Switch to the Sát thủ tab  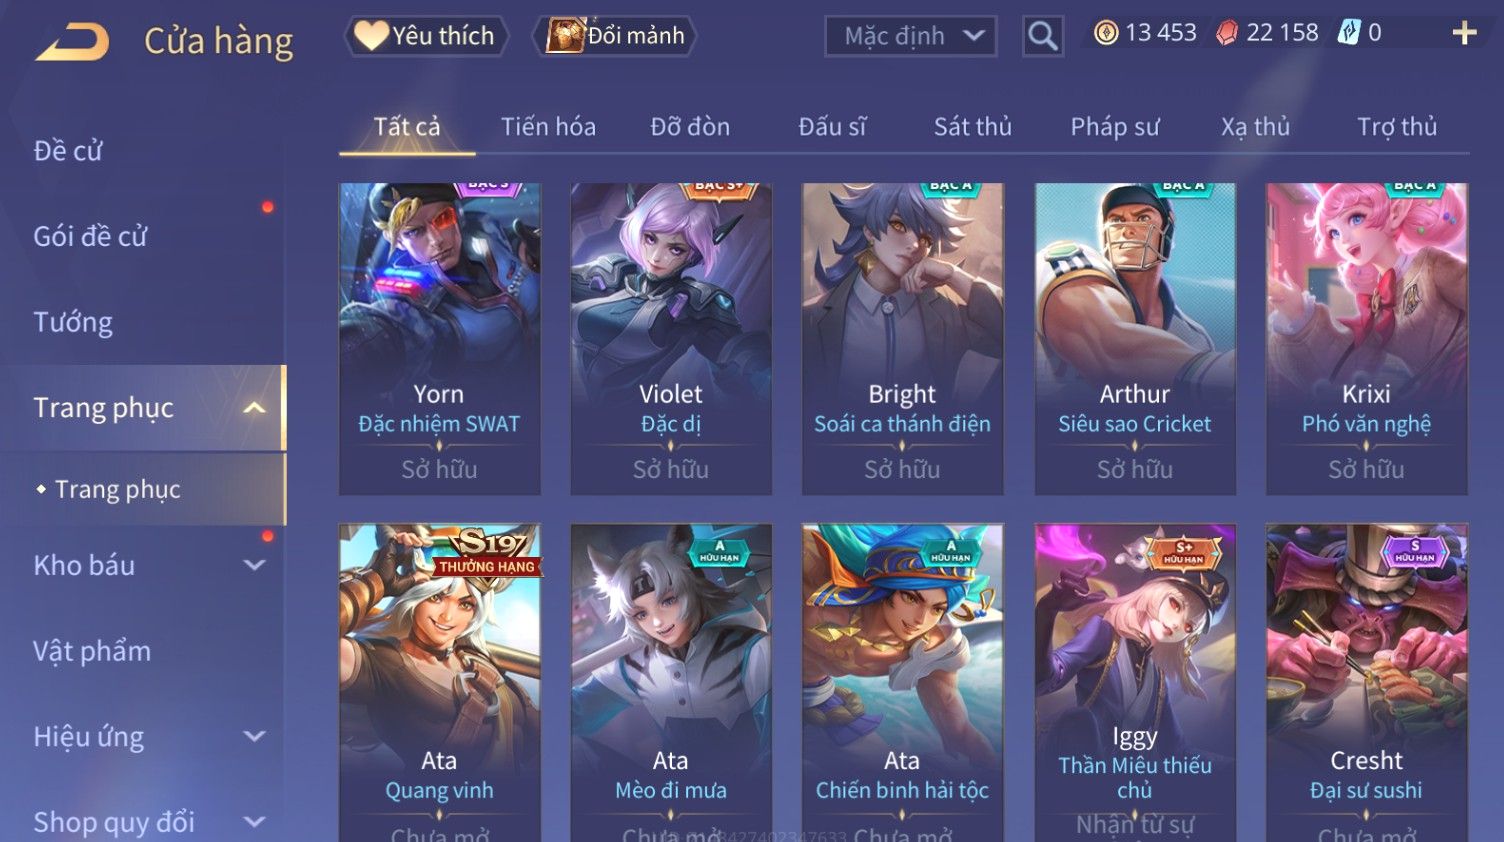click(972, 127)
